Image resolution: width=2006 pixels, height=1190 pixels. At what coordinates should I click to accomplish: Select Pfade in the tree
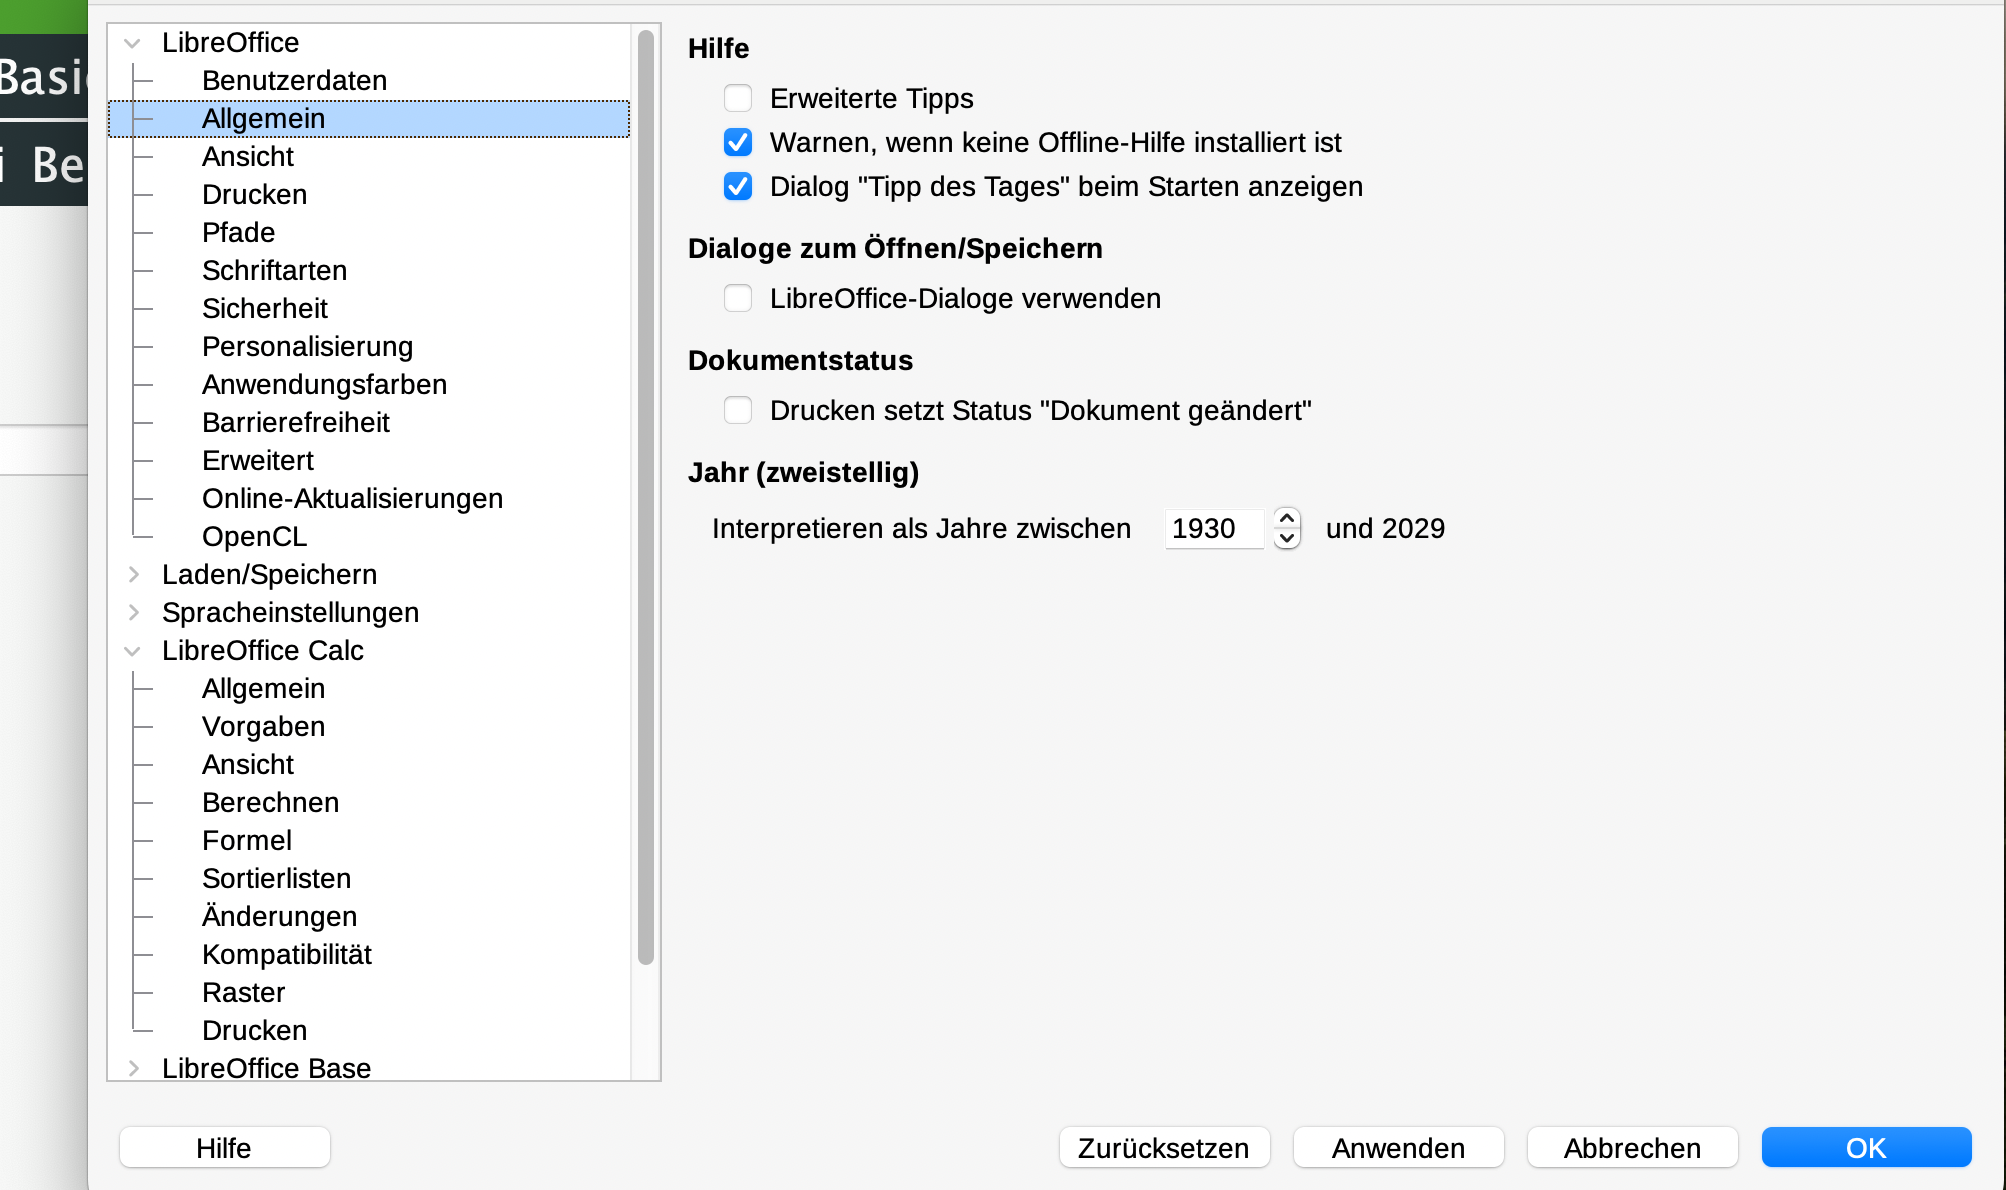[238, 232]
